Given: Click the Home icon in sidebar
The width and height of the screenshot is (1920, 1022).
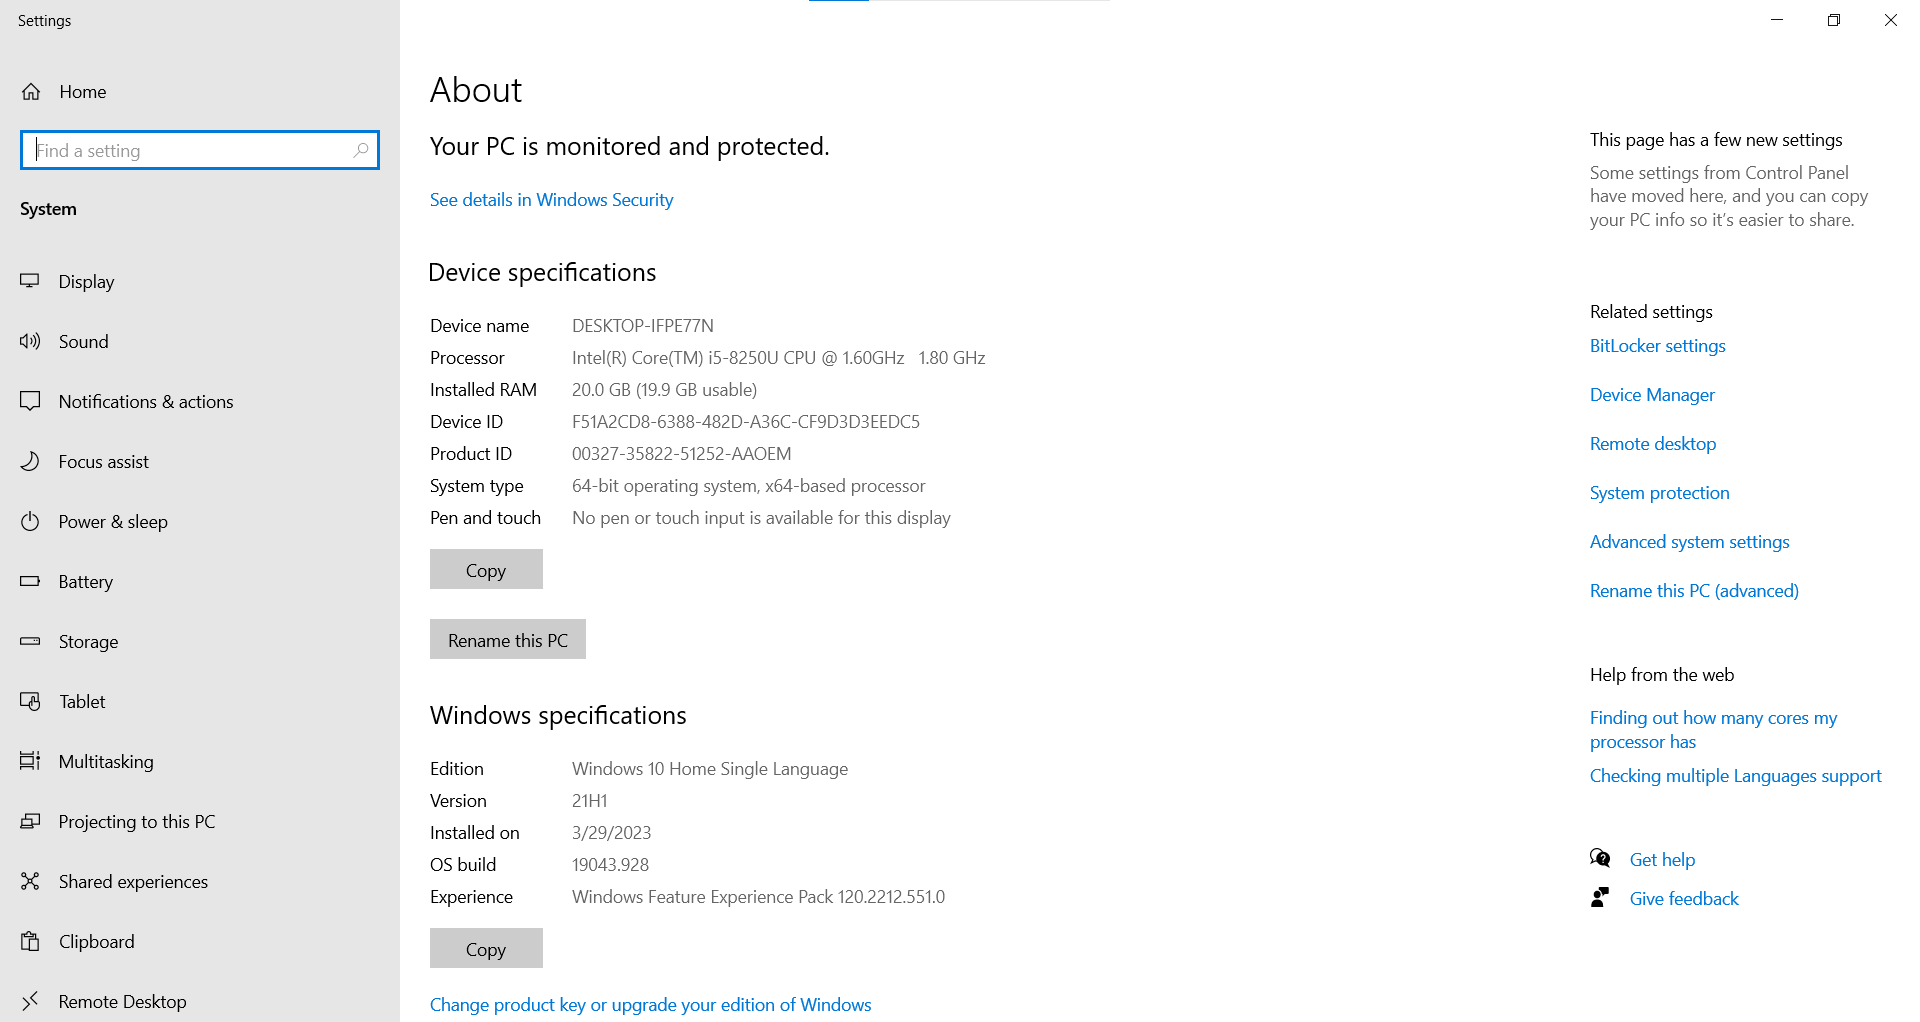Looking at the screenshot, I should coord(31,92).
